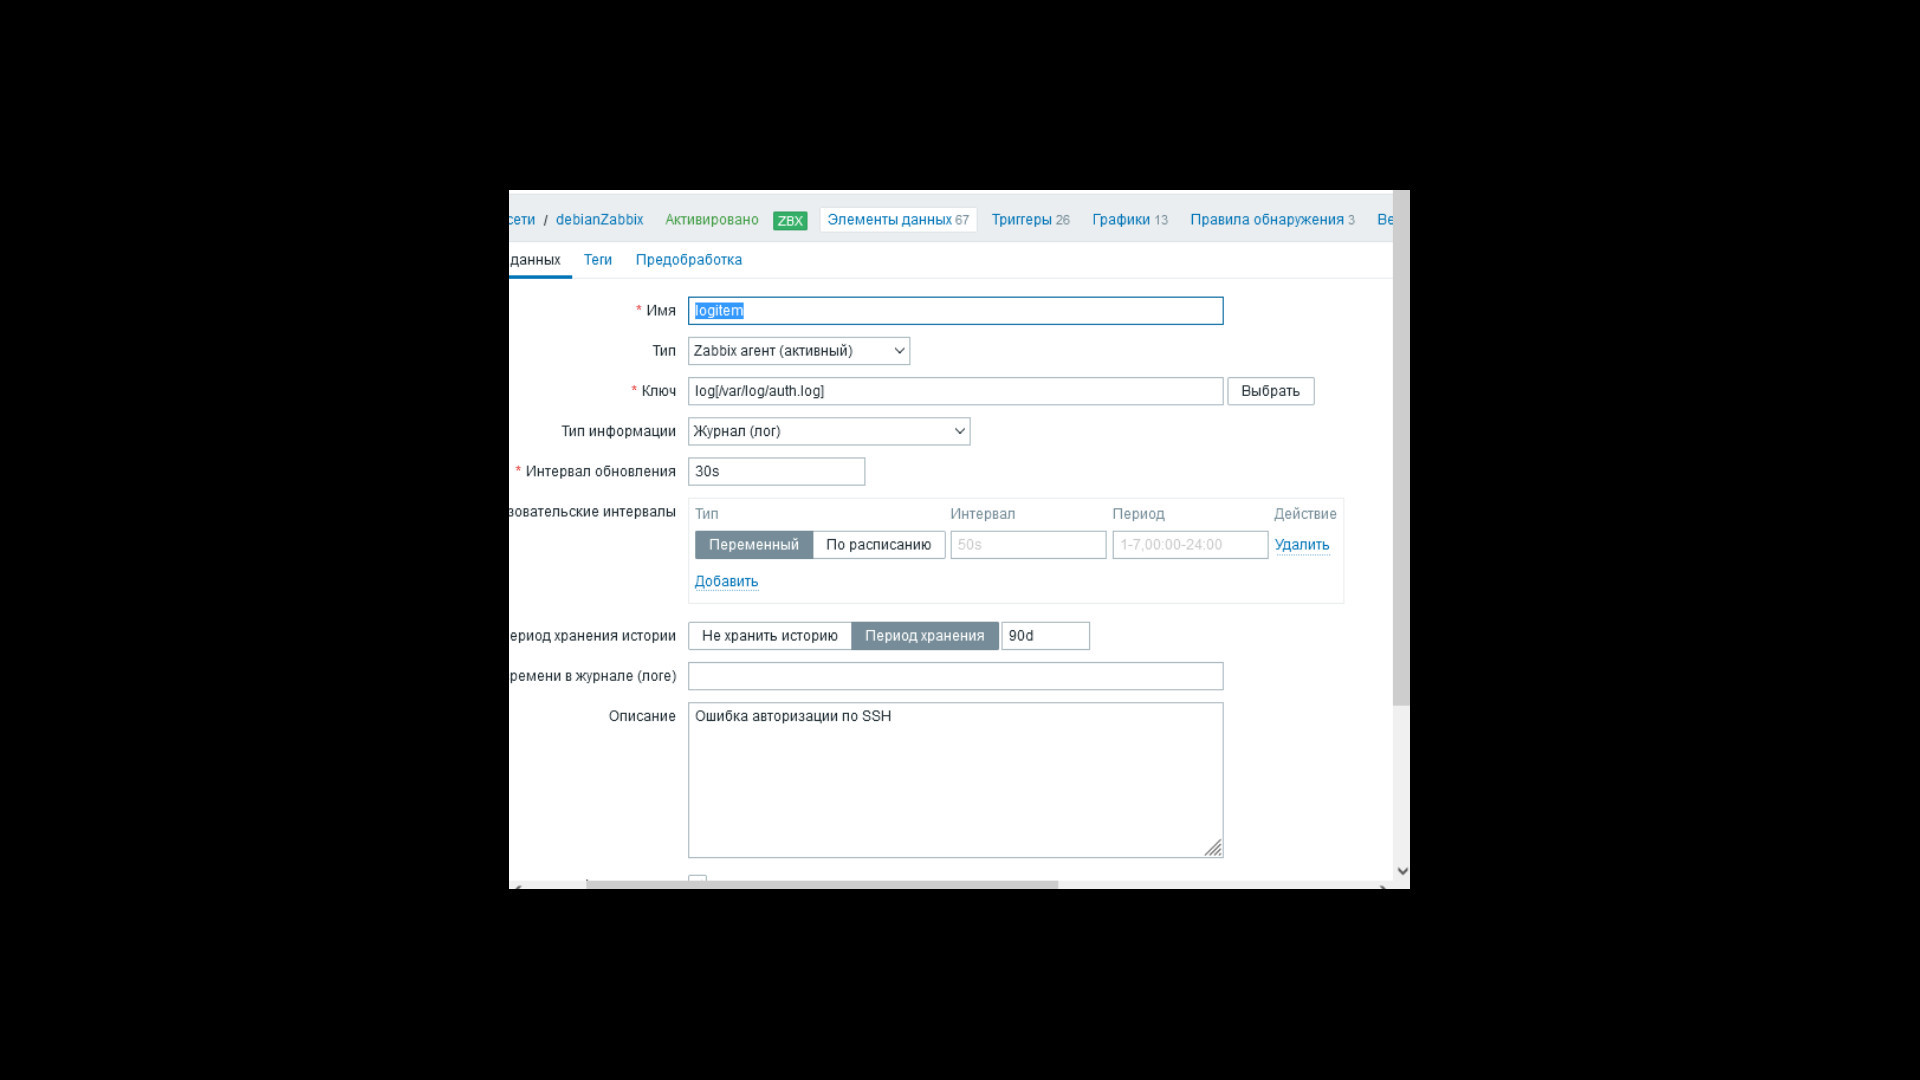Open Триггеры 26 link
Screen dimensions: 1920x1080
point(1030,220)
